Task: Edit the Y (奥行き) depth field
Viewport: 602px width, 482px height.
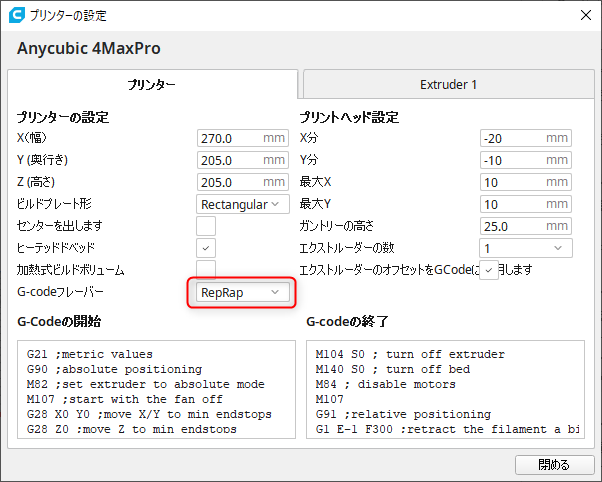Action: click(x=243, y=160)
